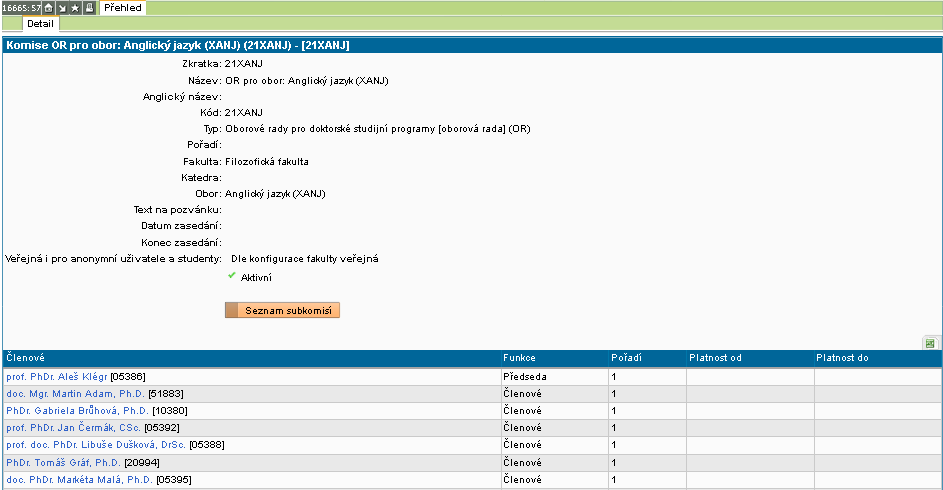Open prof. doc. PhDr. Libuše Dušková link
Screen dimensions: 943x490
(x=96, y=445)
